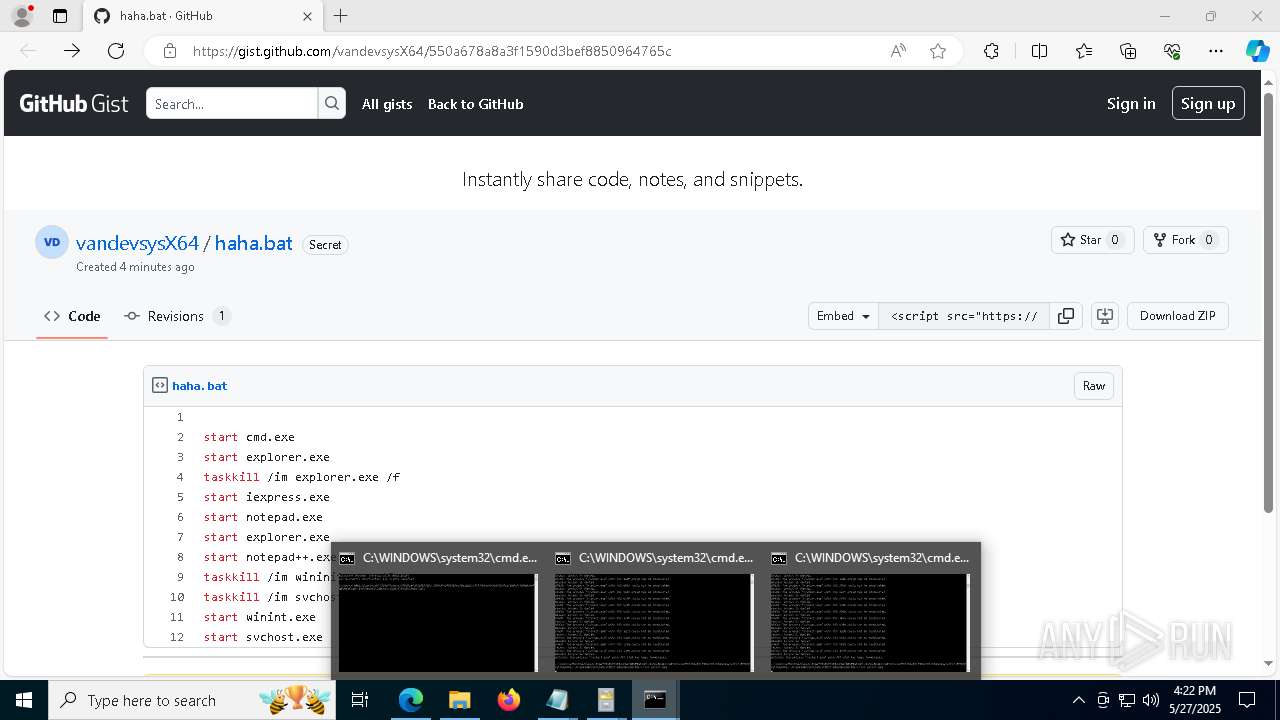Image resolution: width=1280 pixels, height=720 pixels.
Task: Activate Read aloud icon
Action: click(898, 51)
